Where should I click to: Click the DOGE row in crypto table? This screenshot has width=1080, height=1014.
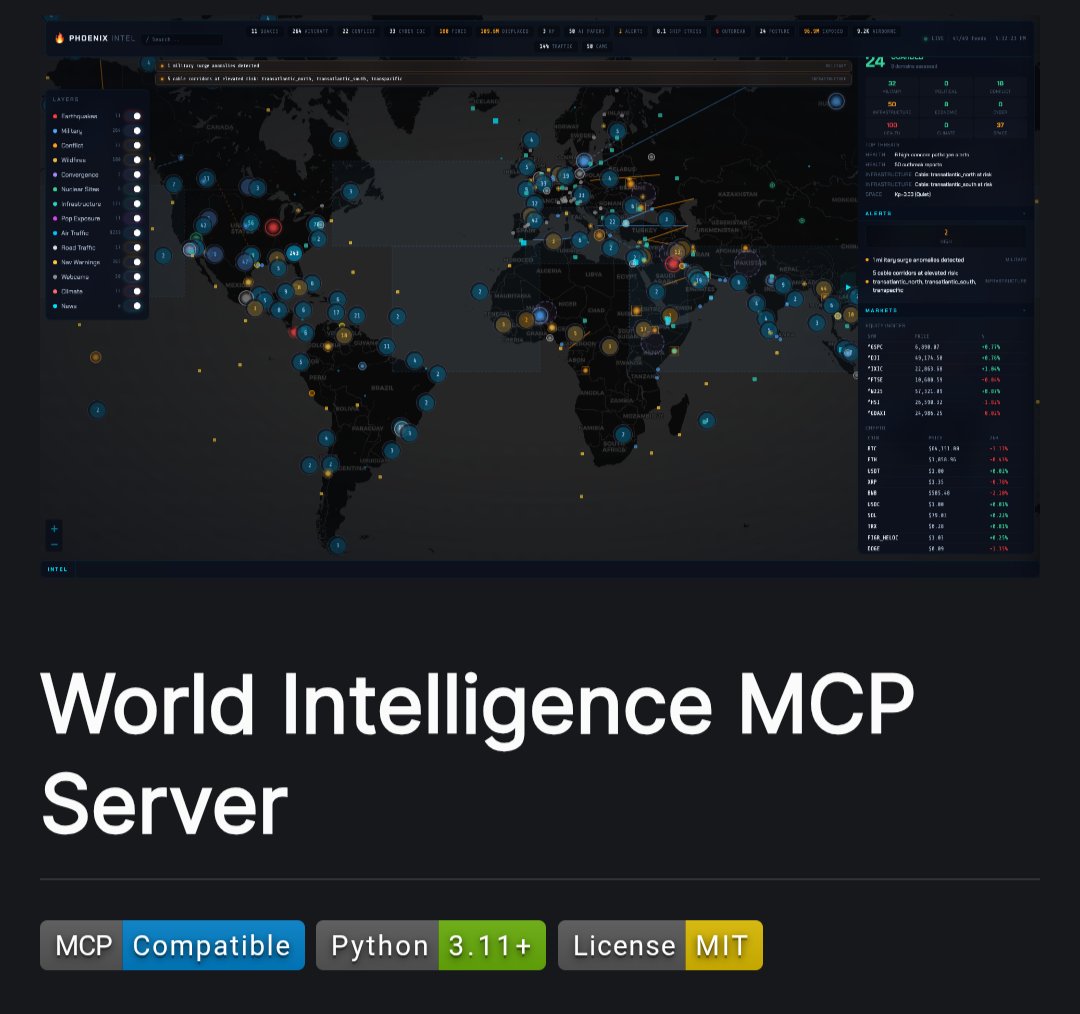[945, 548]
